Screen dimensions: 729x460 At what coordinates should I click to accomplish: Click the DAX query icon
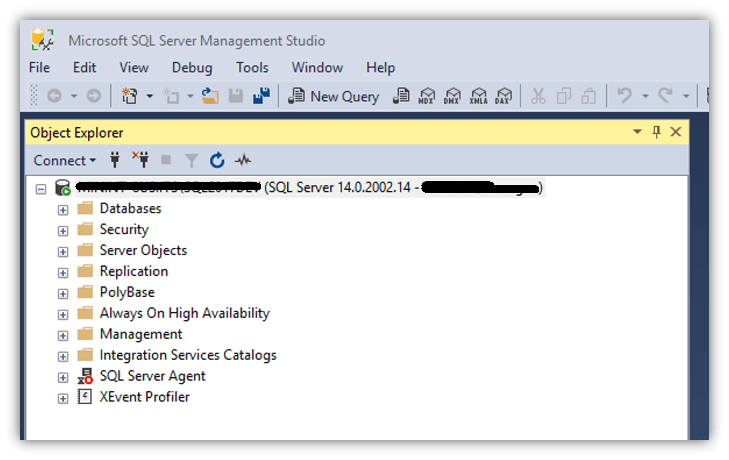point(503,96)
